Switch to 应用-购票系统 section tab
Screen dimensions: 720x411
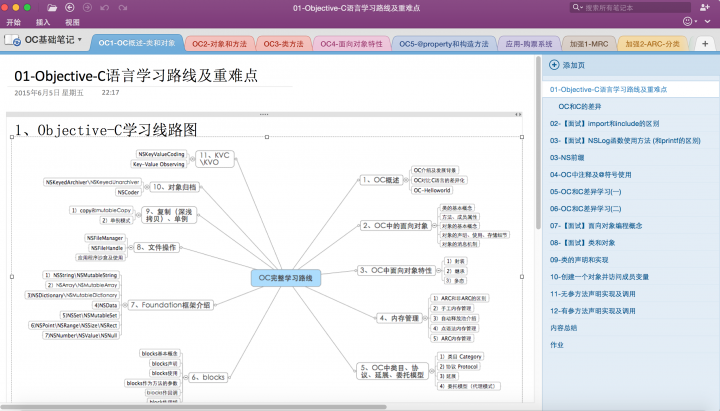tap(528, 44)
